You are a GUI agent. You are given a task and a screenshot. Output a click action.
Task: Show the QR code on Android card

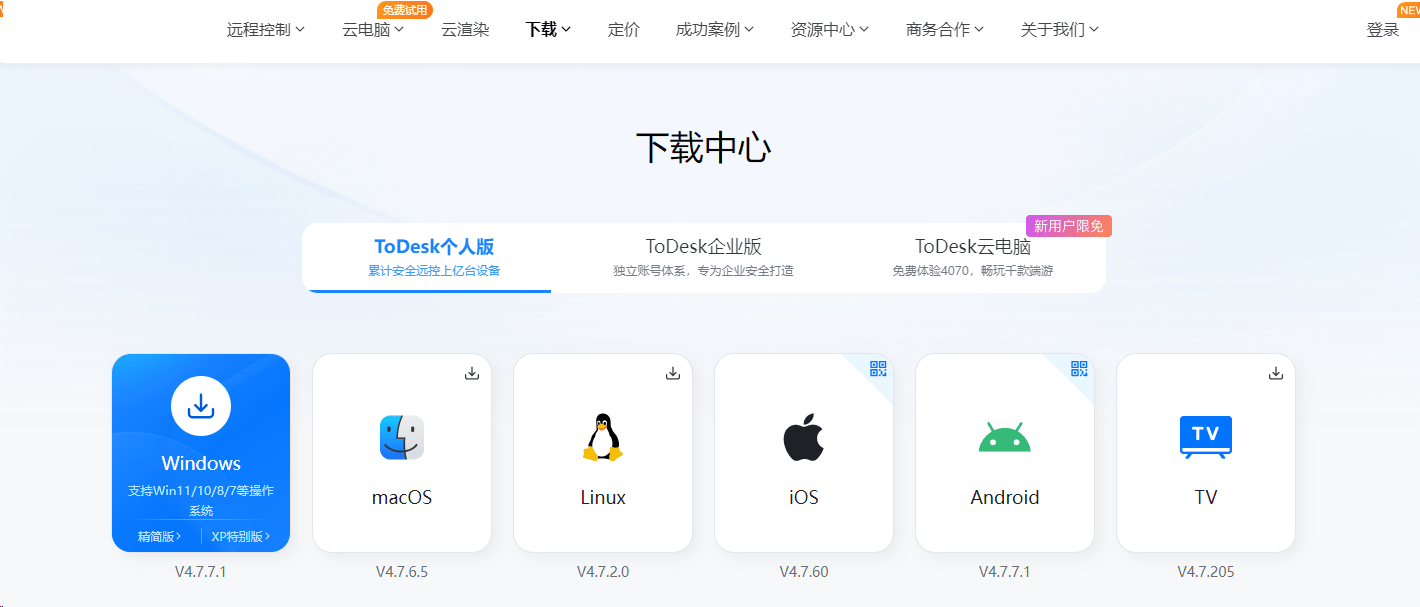pyautogui.click(x=1079, y=369)
